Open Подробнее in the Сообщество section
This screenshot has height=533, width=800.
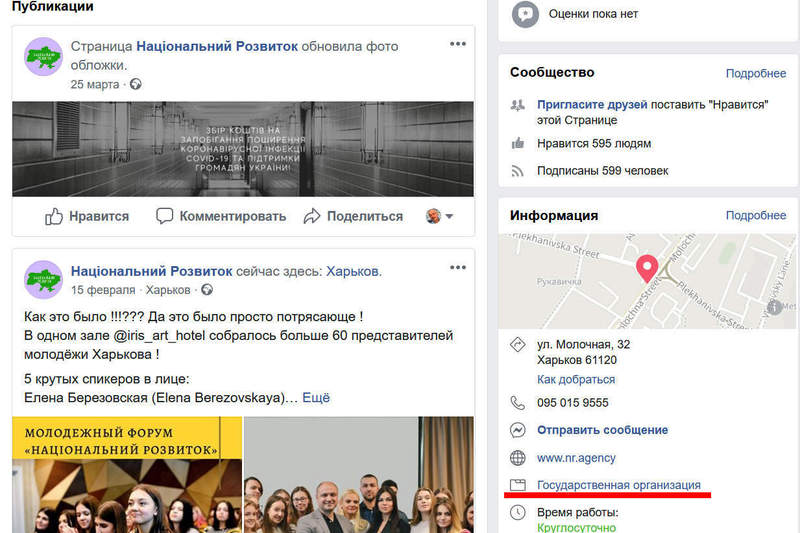(756, 73)
